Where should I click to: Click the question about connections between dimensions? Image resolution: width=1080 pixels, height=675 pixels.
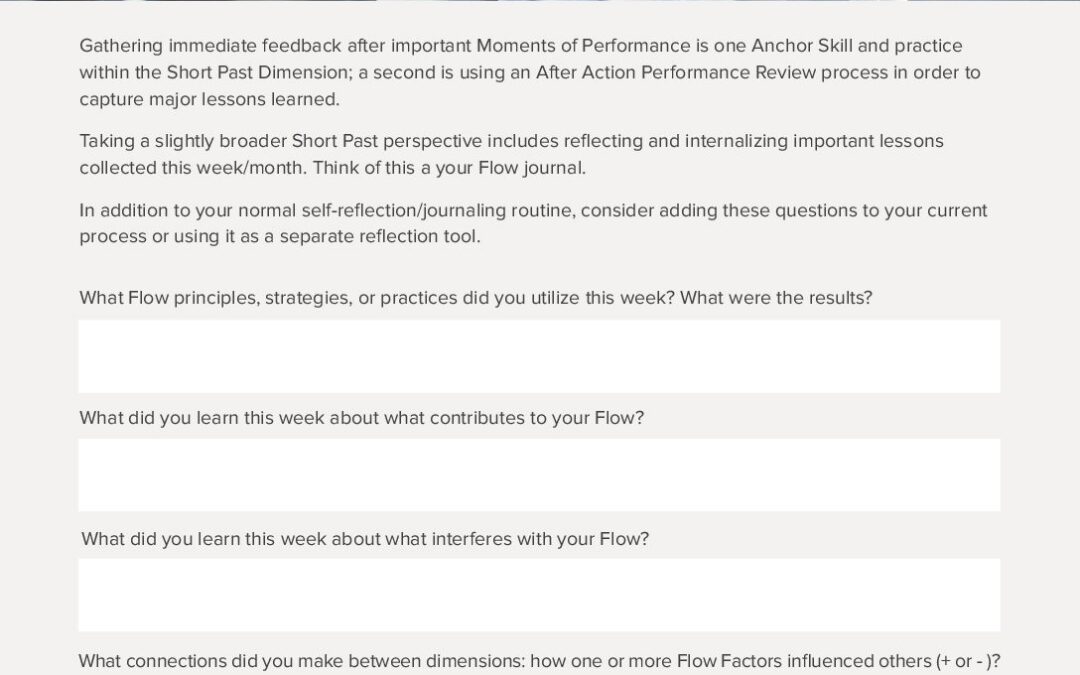[x=539, y=661]
